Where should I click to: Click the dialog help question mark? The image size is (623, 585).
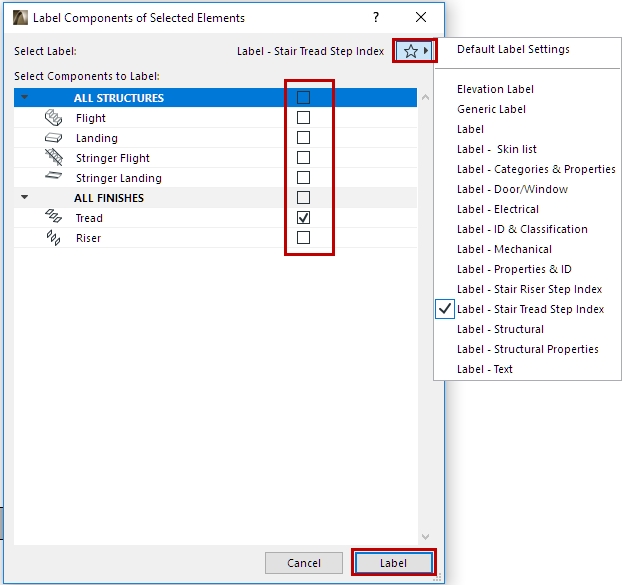point(376,18)
